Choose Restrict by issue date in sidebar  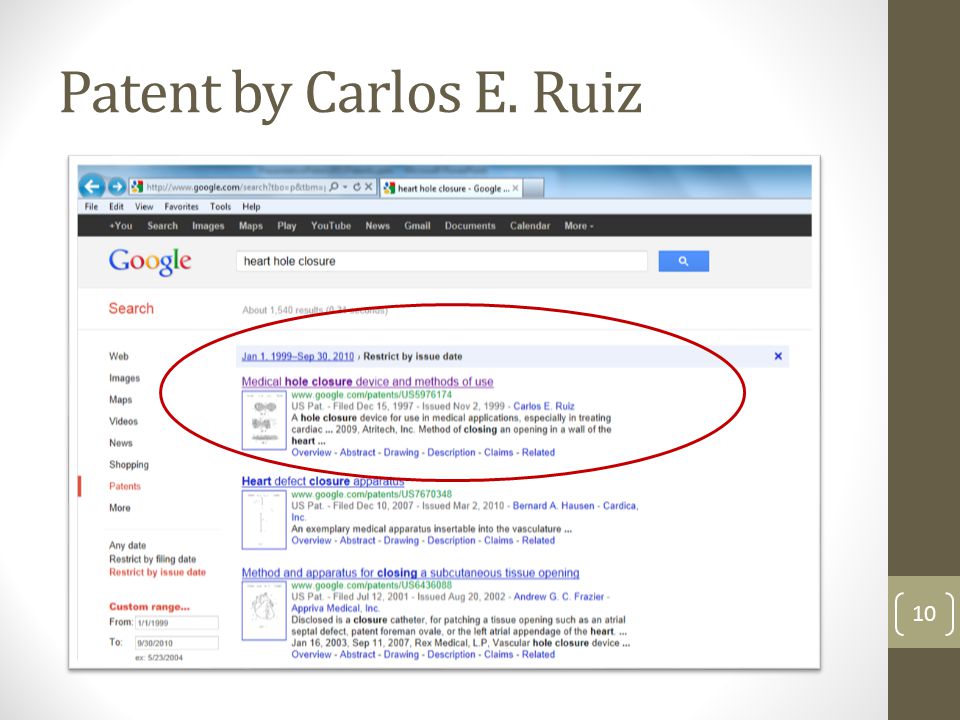tap(157, 572)
